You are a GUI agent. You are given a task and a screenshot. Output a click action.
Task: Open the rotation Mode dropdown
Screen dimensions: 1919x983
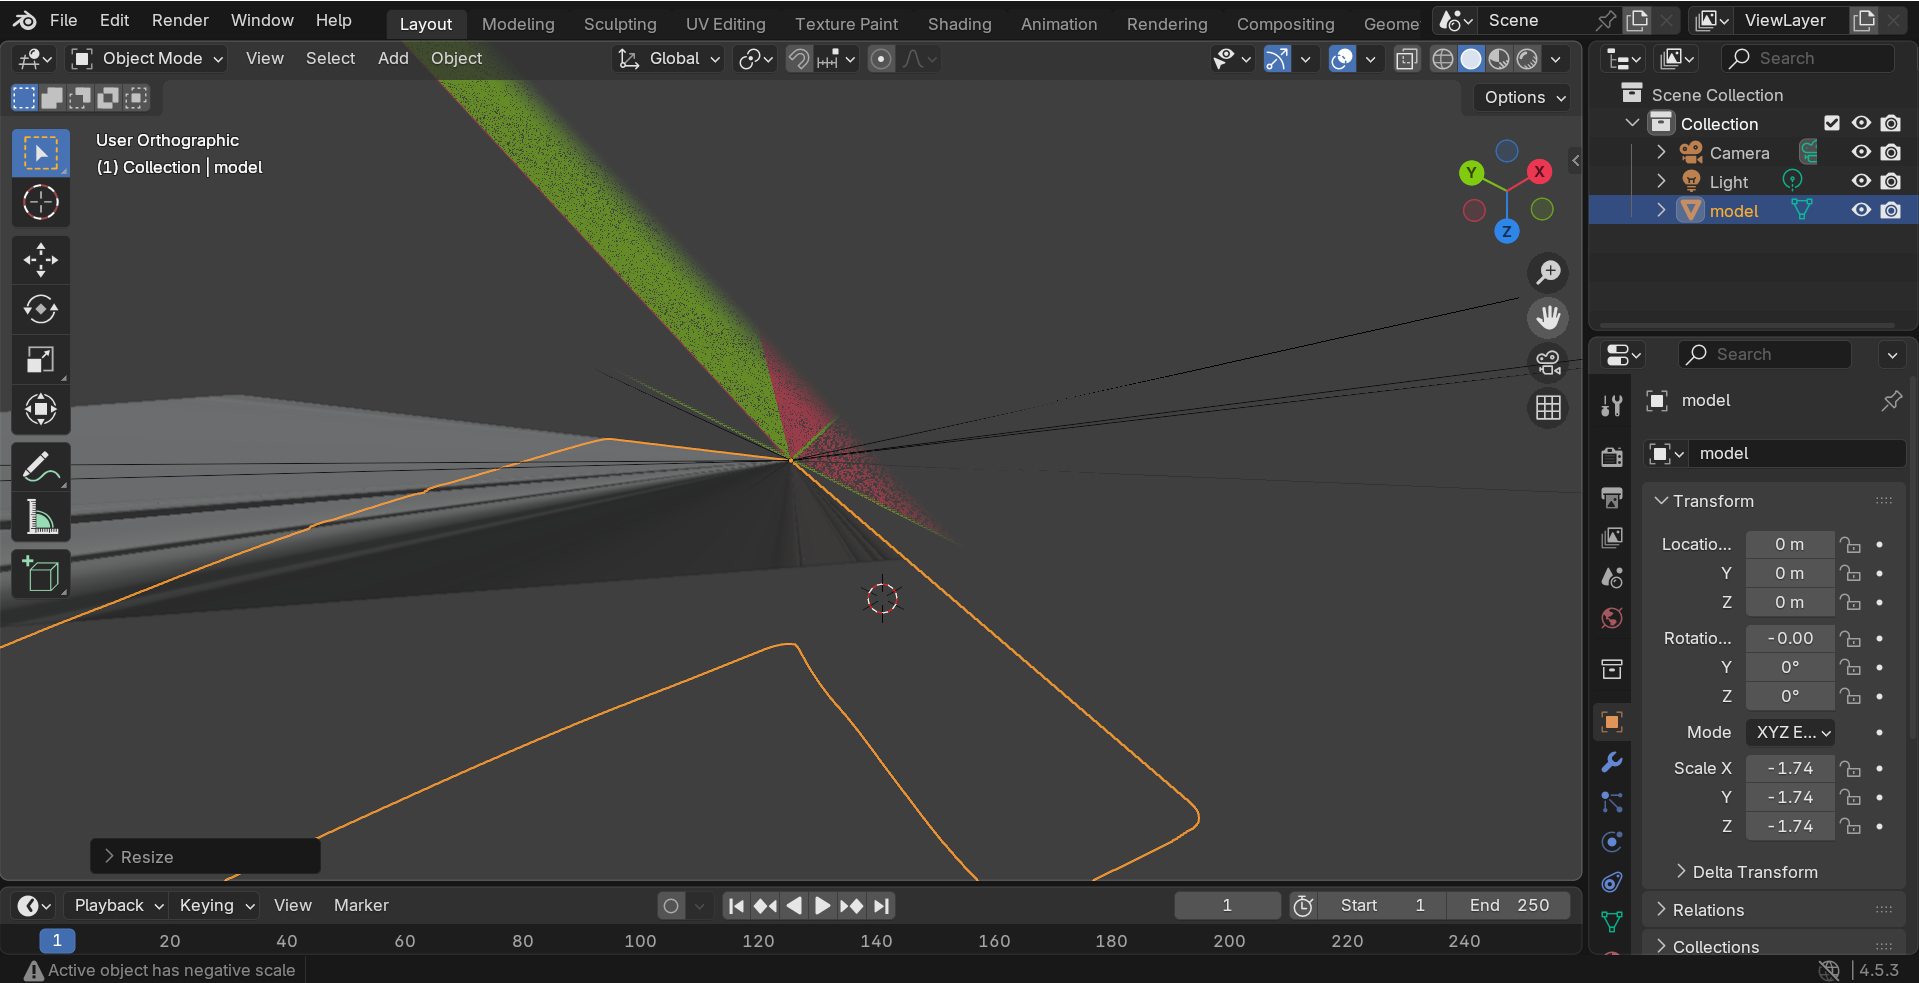1790,732
